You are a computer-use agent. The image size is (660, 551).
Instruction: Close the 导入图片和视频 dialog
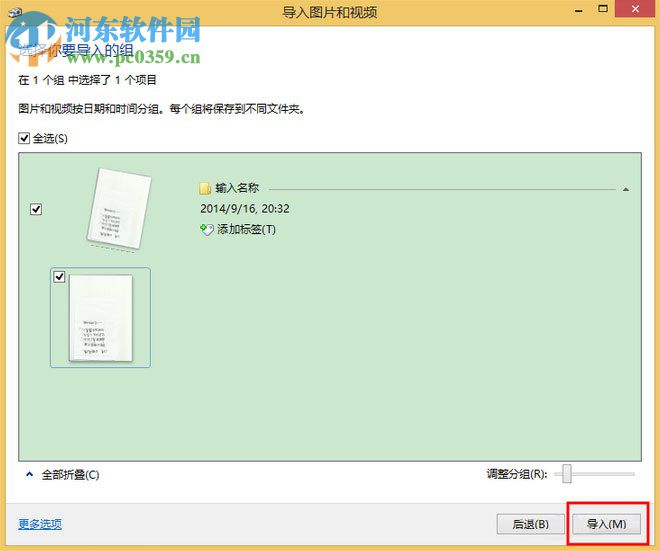pyautogui.click(x=635, y=8)
